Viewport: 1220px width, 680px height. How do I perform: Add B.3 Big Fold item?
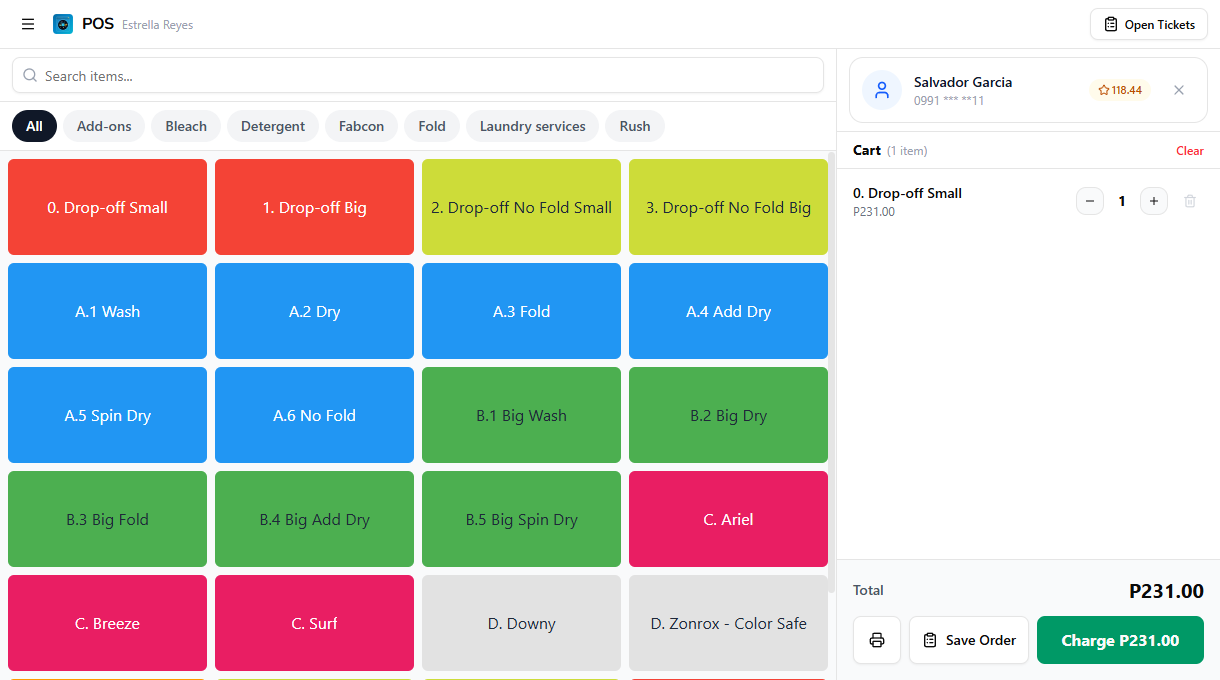tap(107, 519)
